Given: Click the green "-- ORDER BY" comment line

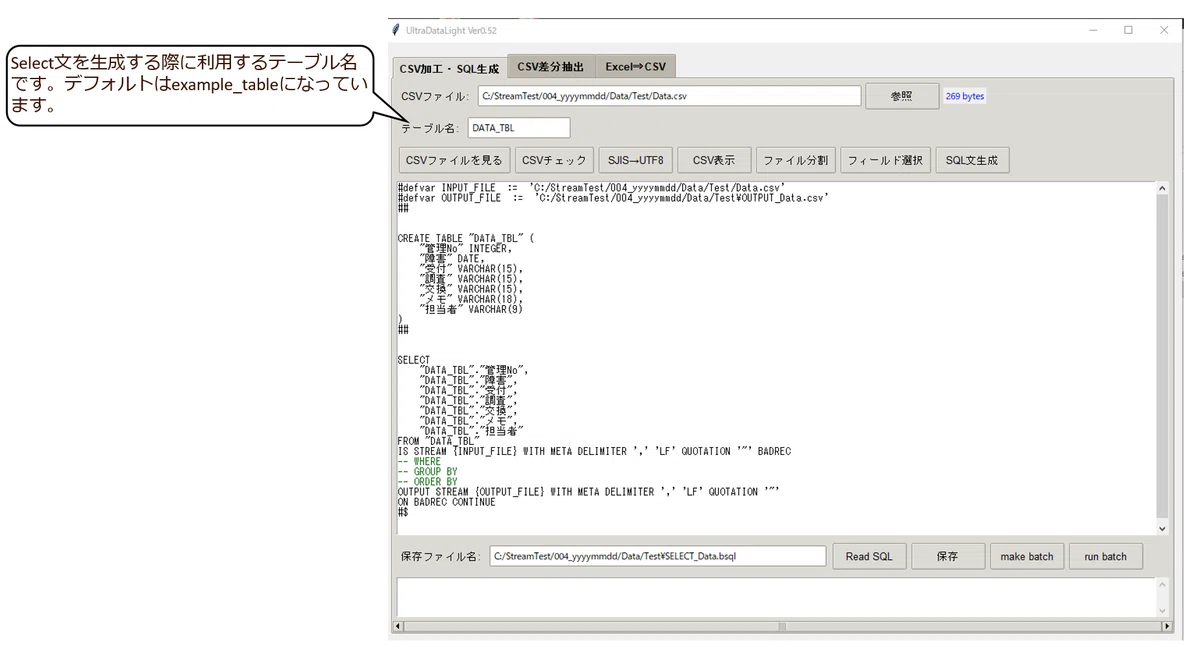Looking at the screenshot, I should tap(427, 482).
